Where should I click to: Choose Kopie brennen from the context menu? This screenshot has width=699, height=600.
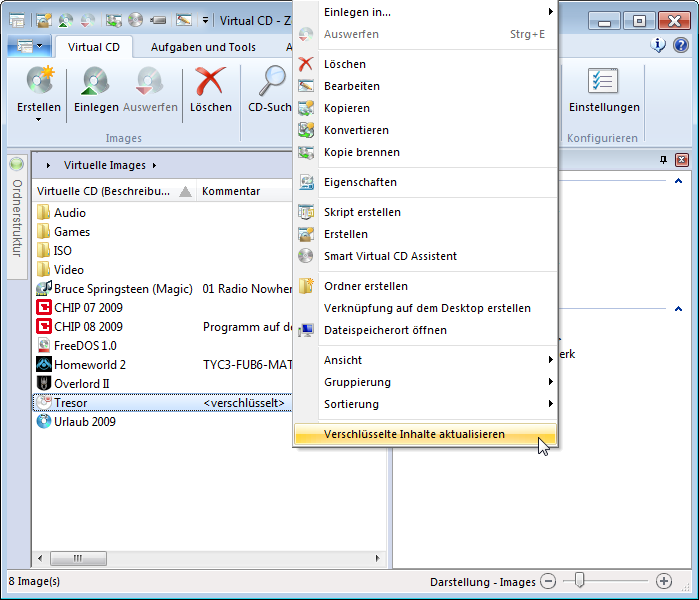(x=425, y=152)
